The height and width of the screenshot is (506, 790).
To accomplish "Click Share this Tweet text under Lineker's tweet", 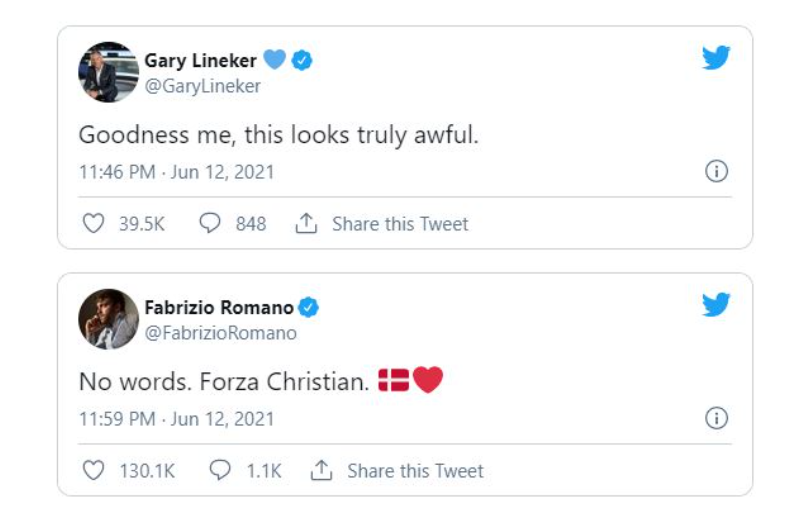I will (x=400, y=224).
